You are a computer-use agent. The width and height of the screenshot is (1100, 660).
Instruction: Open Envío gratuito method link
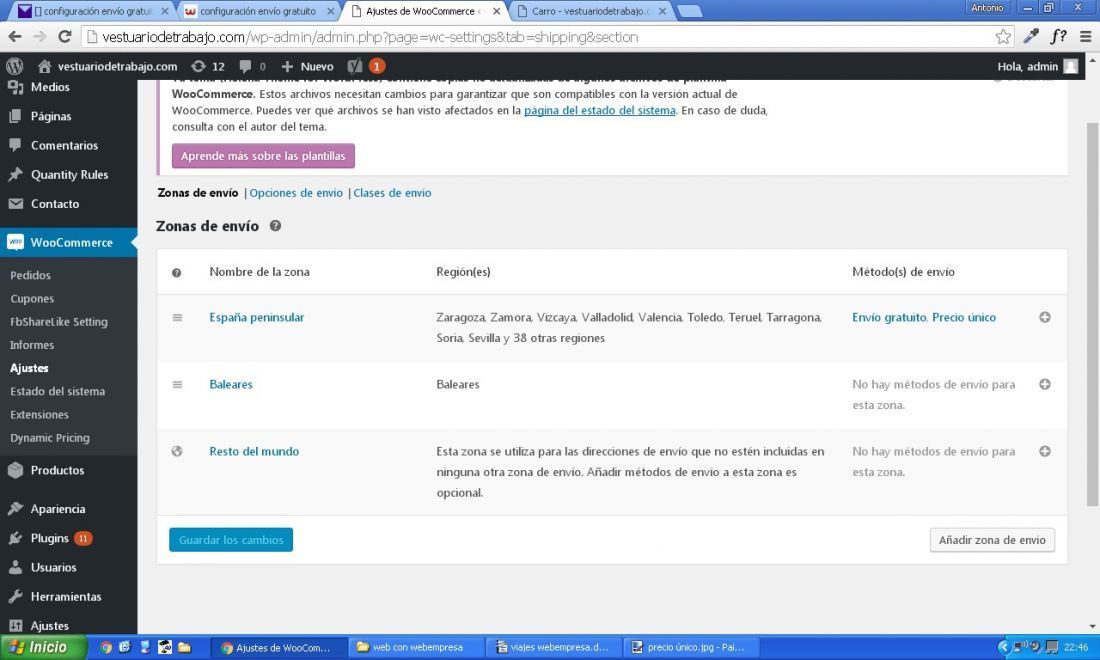(889, 317)
